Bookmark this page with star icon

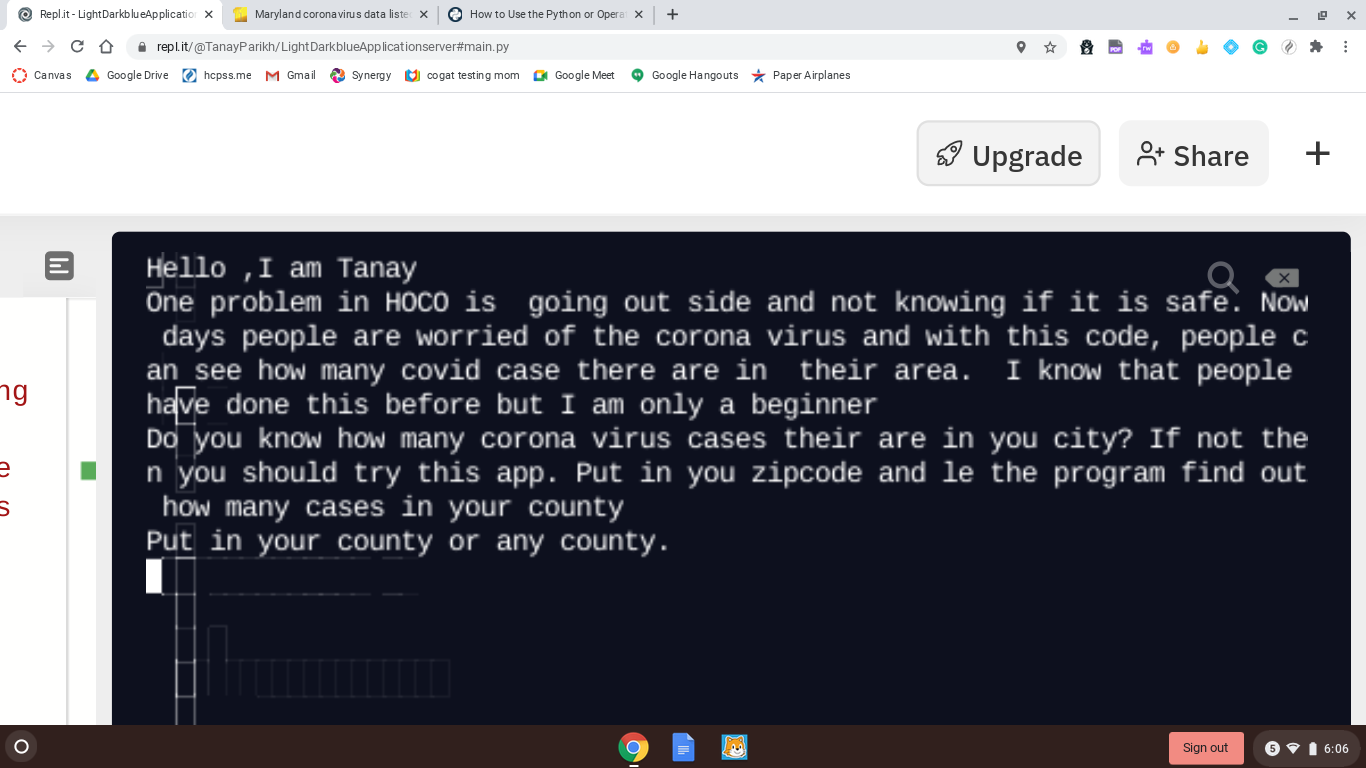[x=1050, y=47]
